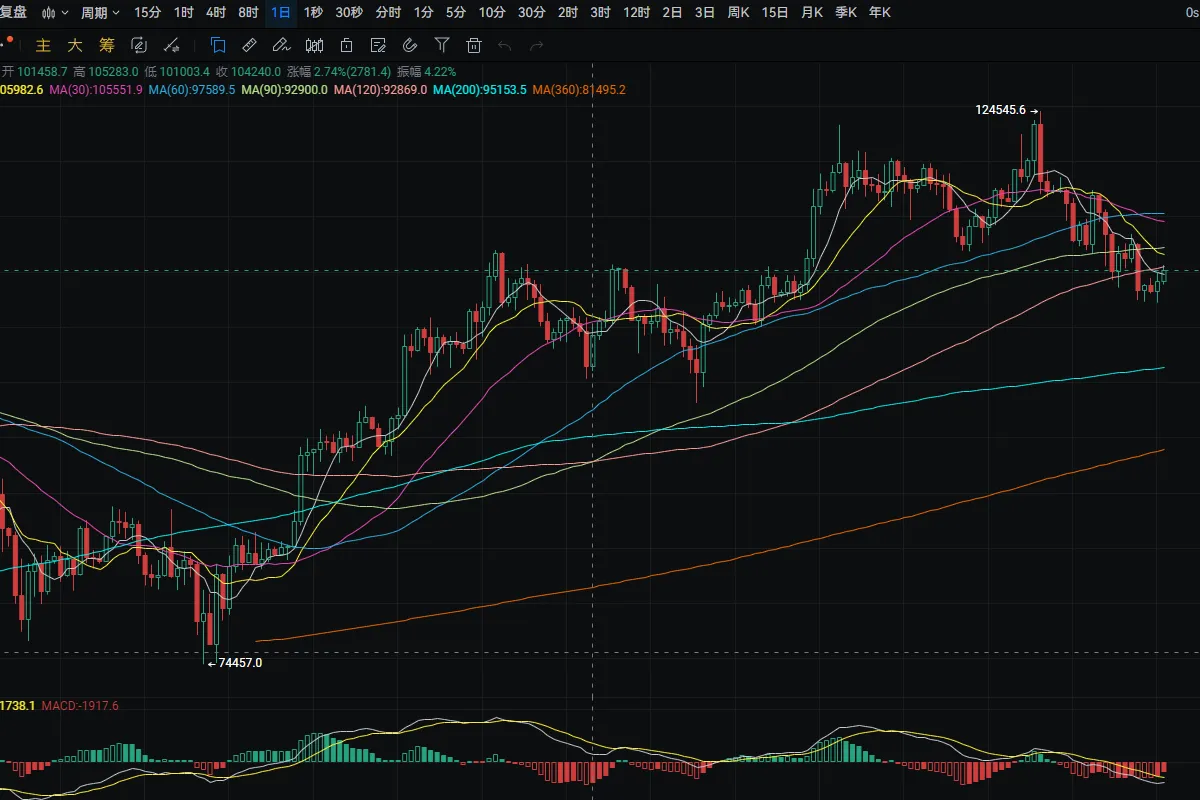Switch to 周K weekly candles

(739, 13)
